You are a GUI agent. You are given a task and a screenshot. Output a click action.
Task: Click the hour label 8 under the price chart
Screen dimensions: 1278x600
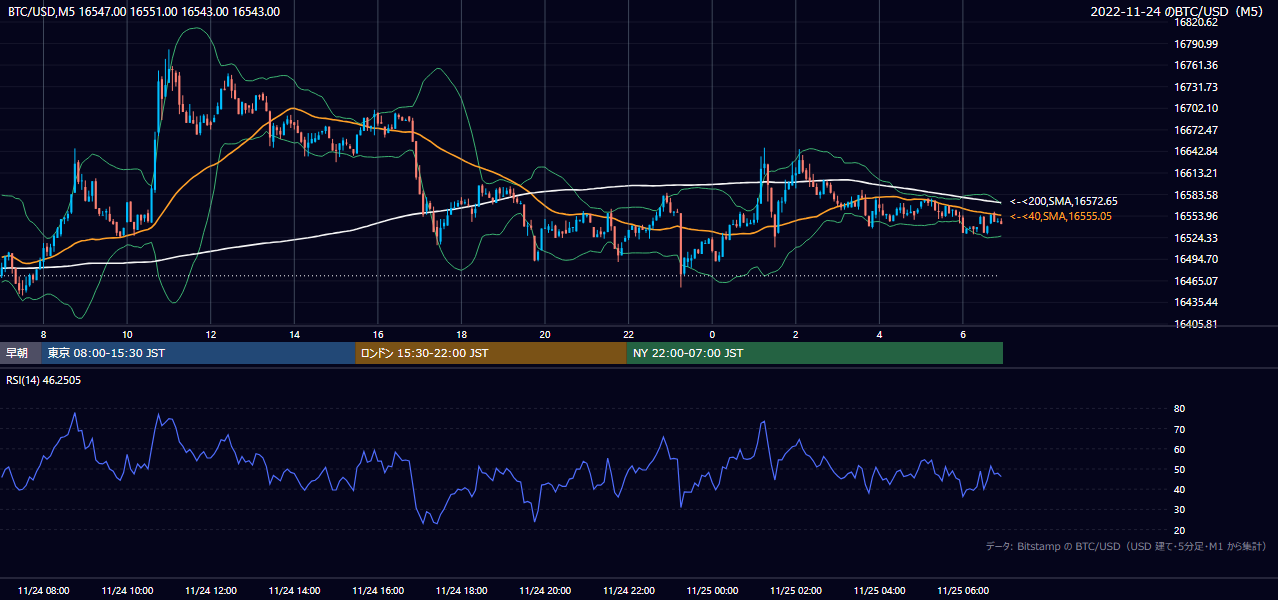click(43, 334)
